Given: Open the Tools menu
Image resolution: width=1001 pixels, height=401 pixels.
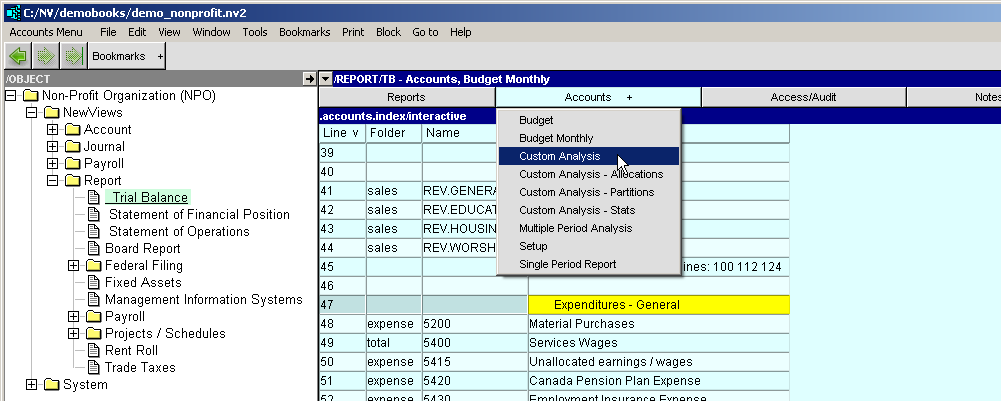Looking at the screenshot, I should pos(254,32).
